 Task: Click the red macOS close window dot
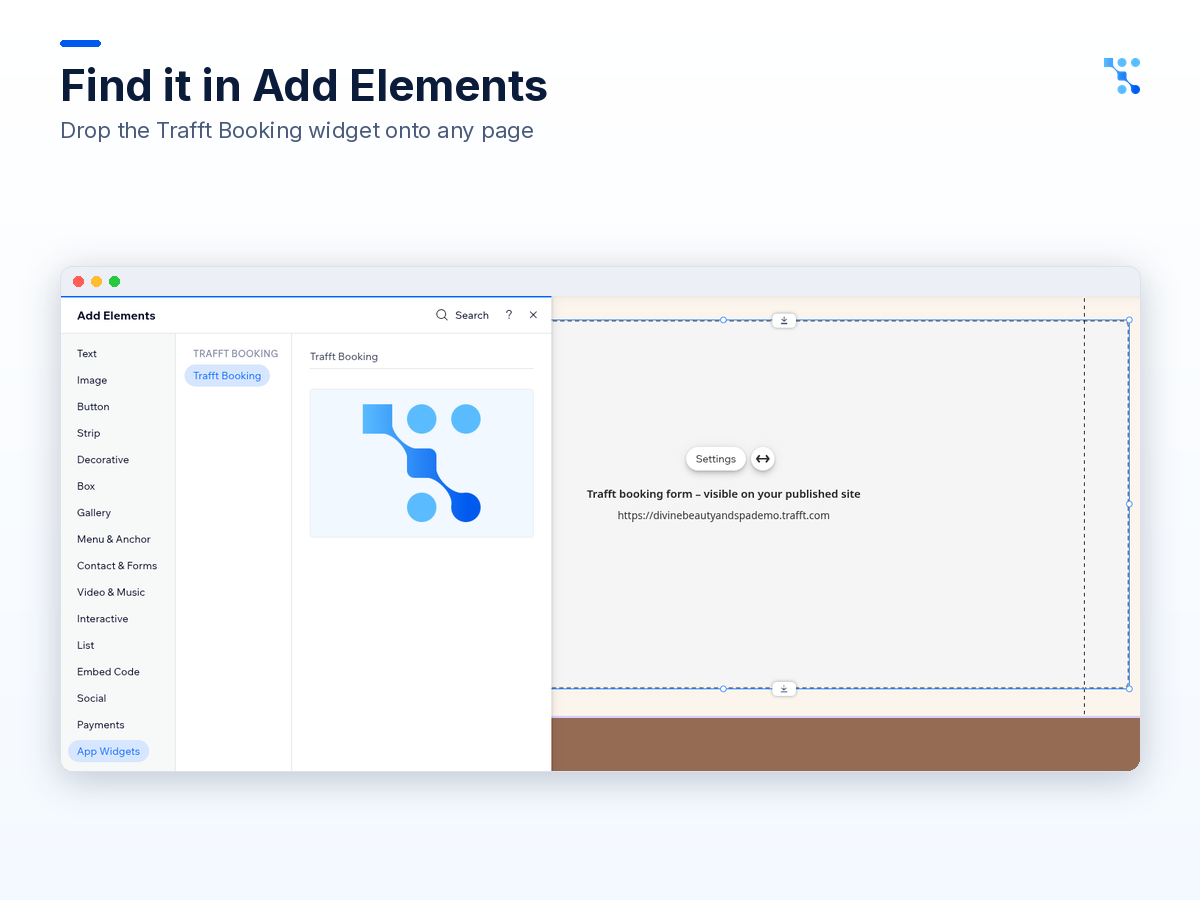[79, 282]
